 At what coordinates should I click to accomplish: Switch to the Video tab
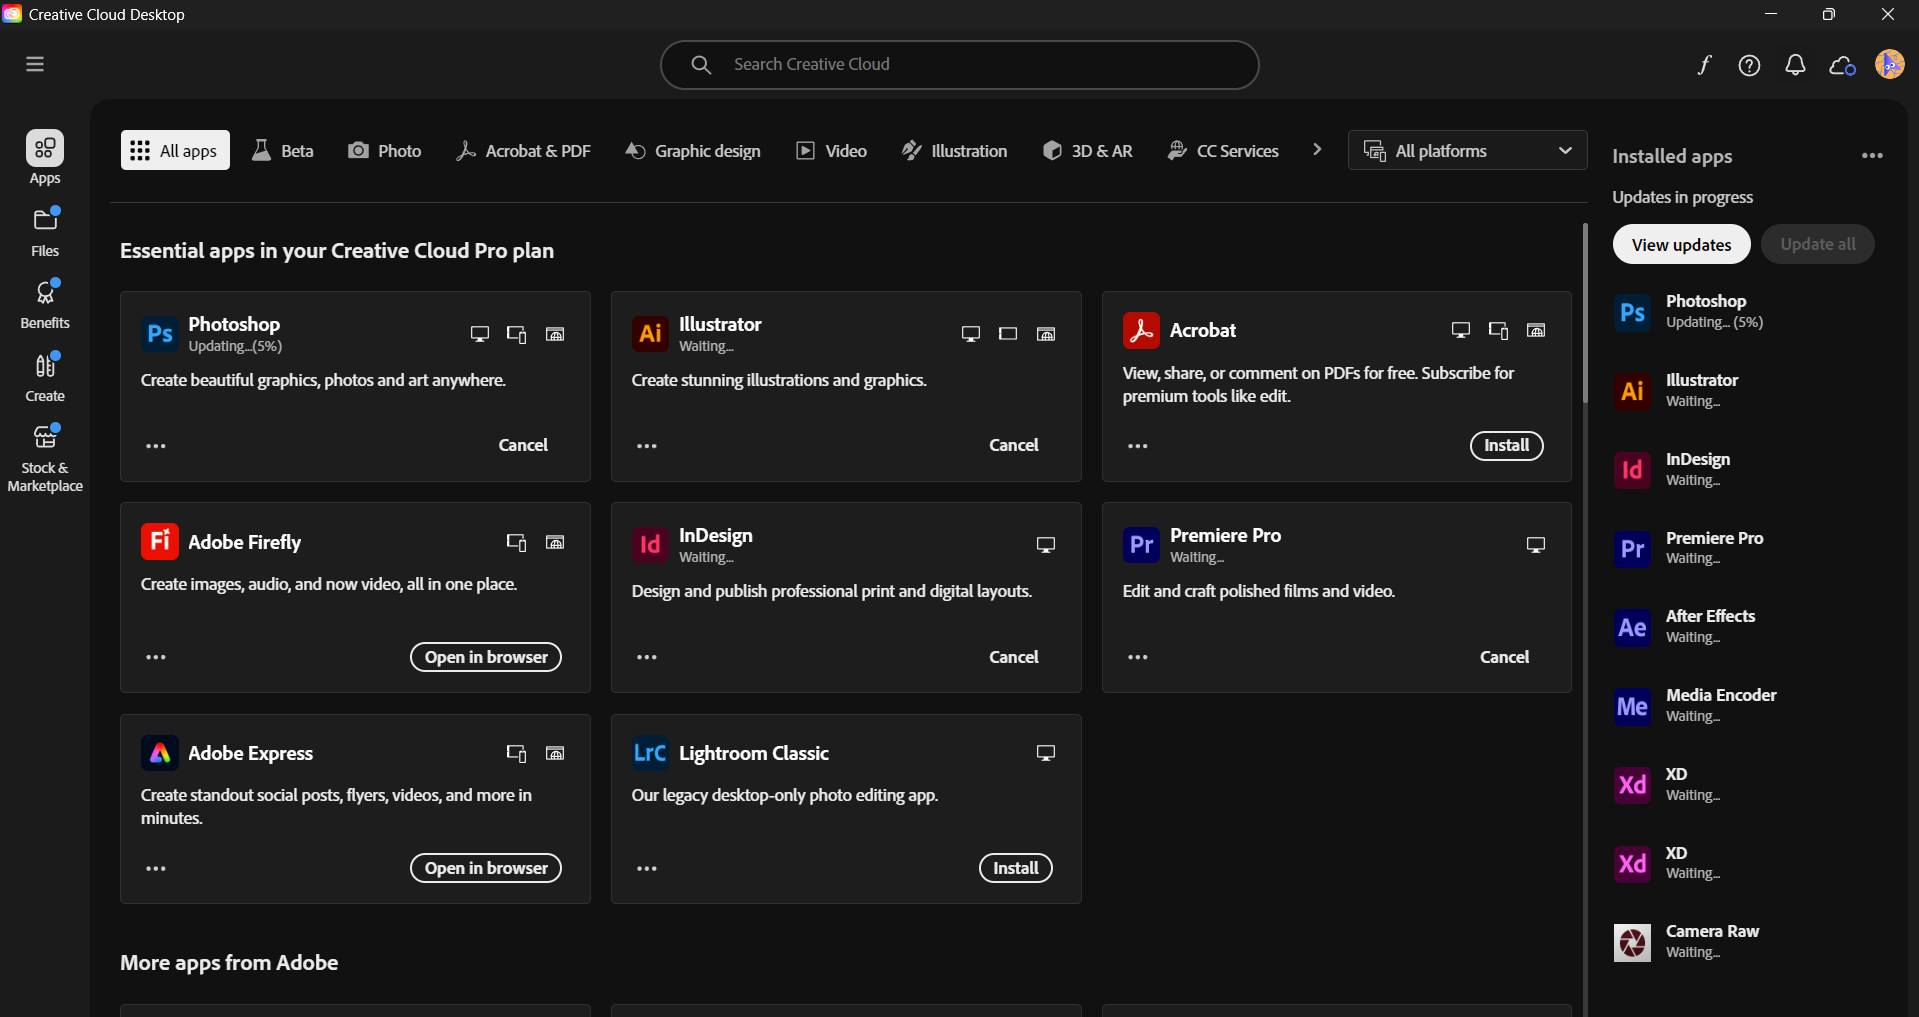coord(831,150)
